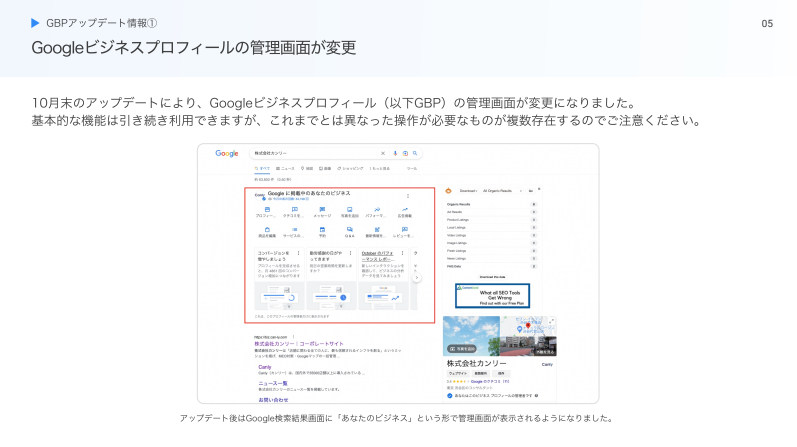Open the ツール search options
Image resolution: width=797 pixels, height=447 pixels.
411,168
